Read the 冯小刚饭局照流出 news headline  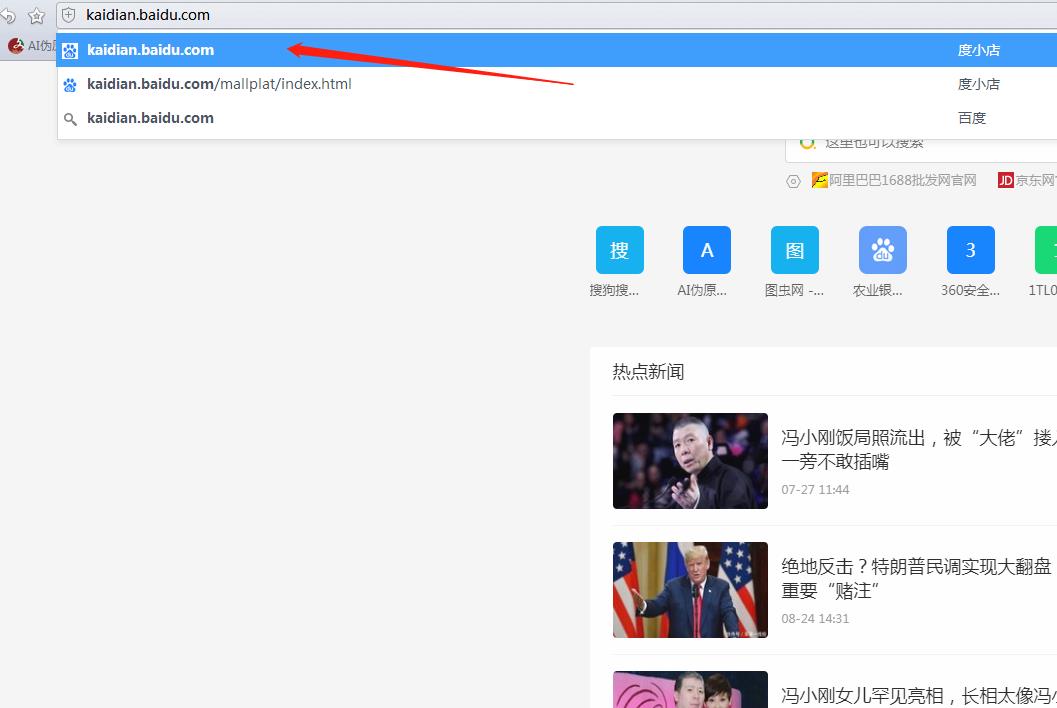919,450
